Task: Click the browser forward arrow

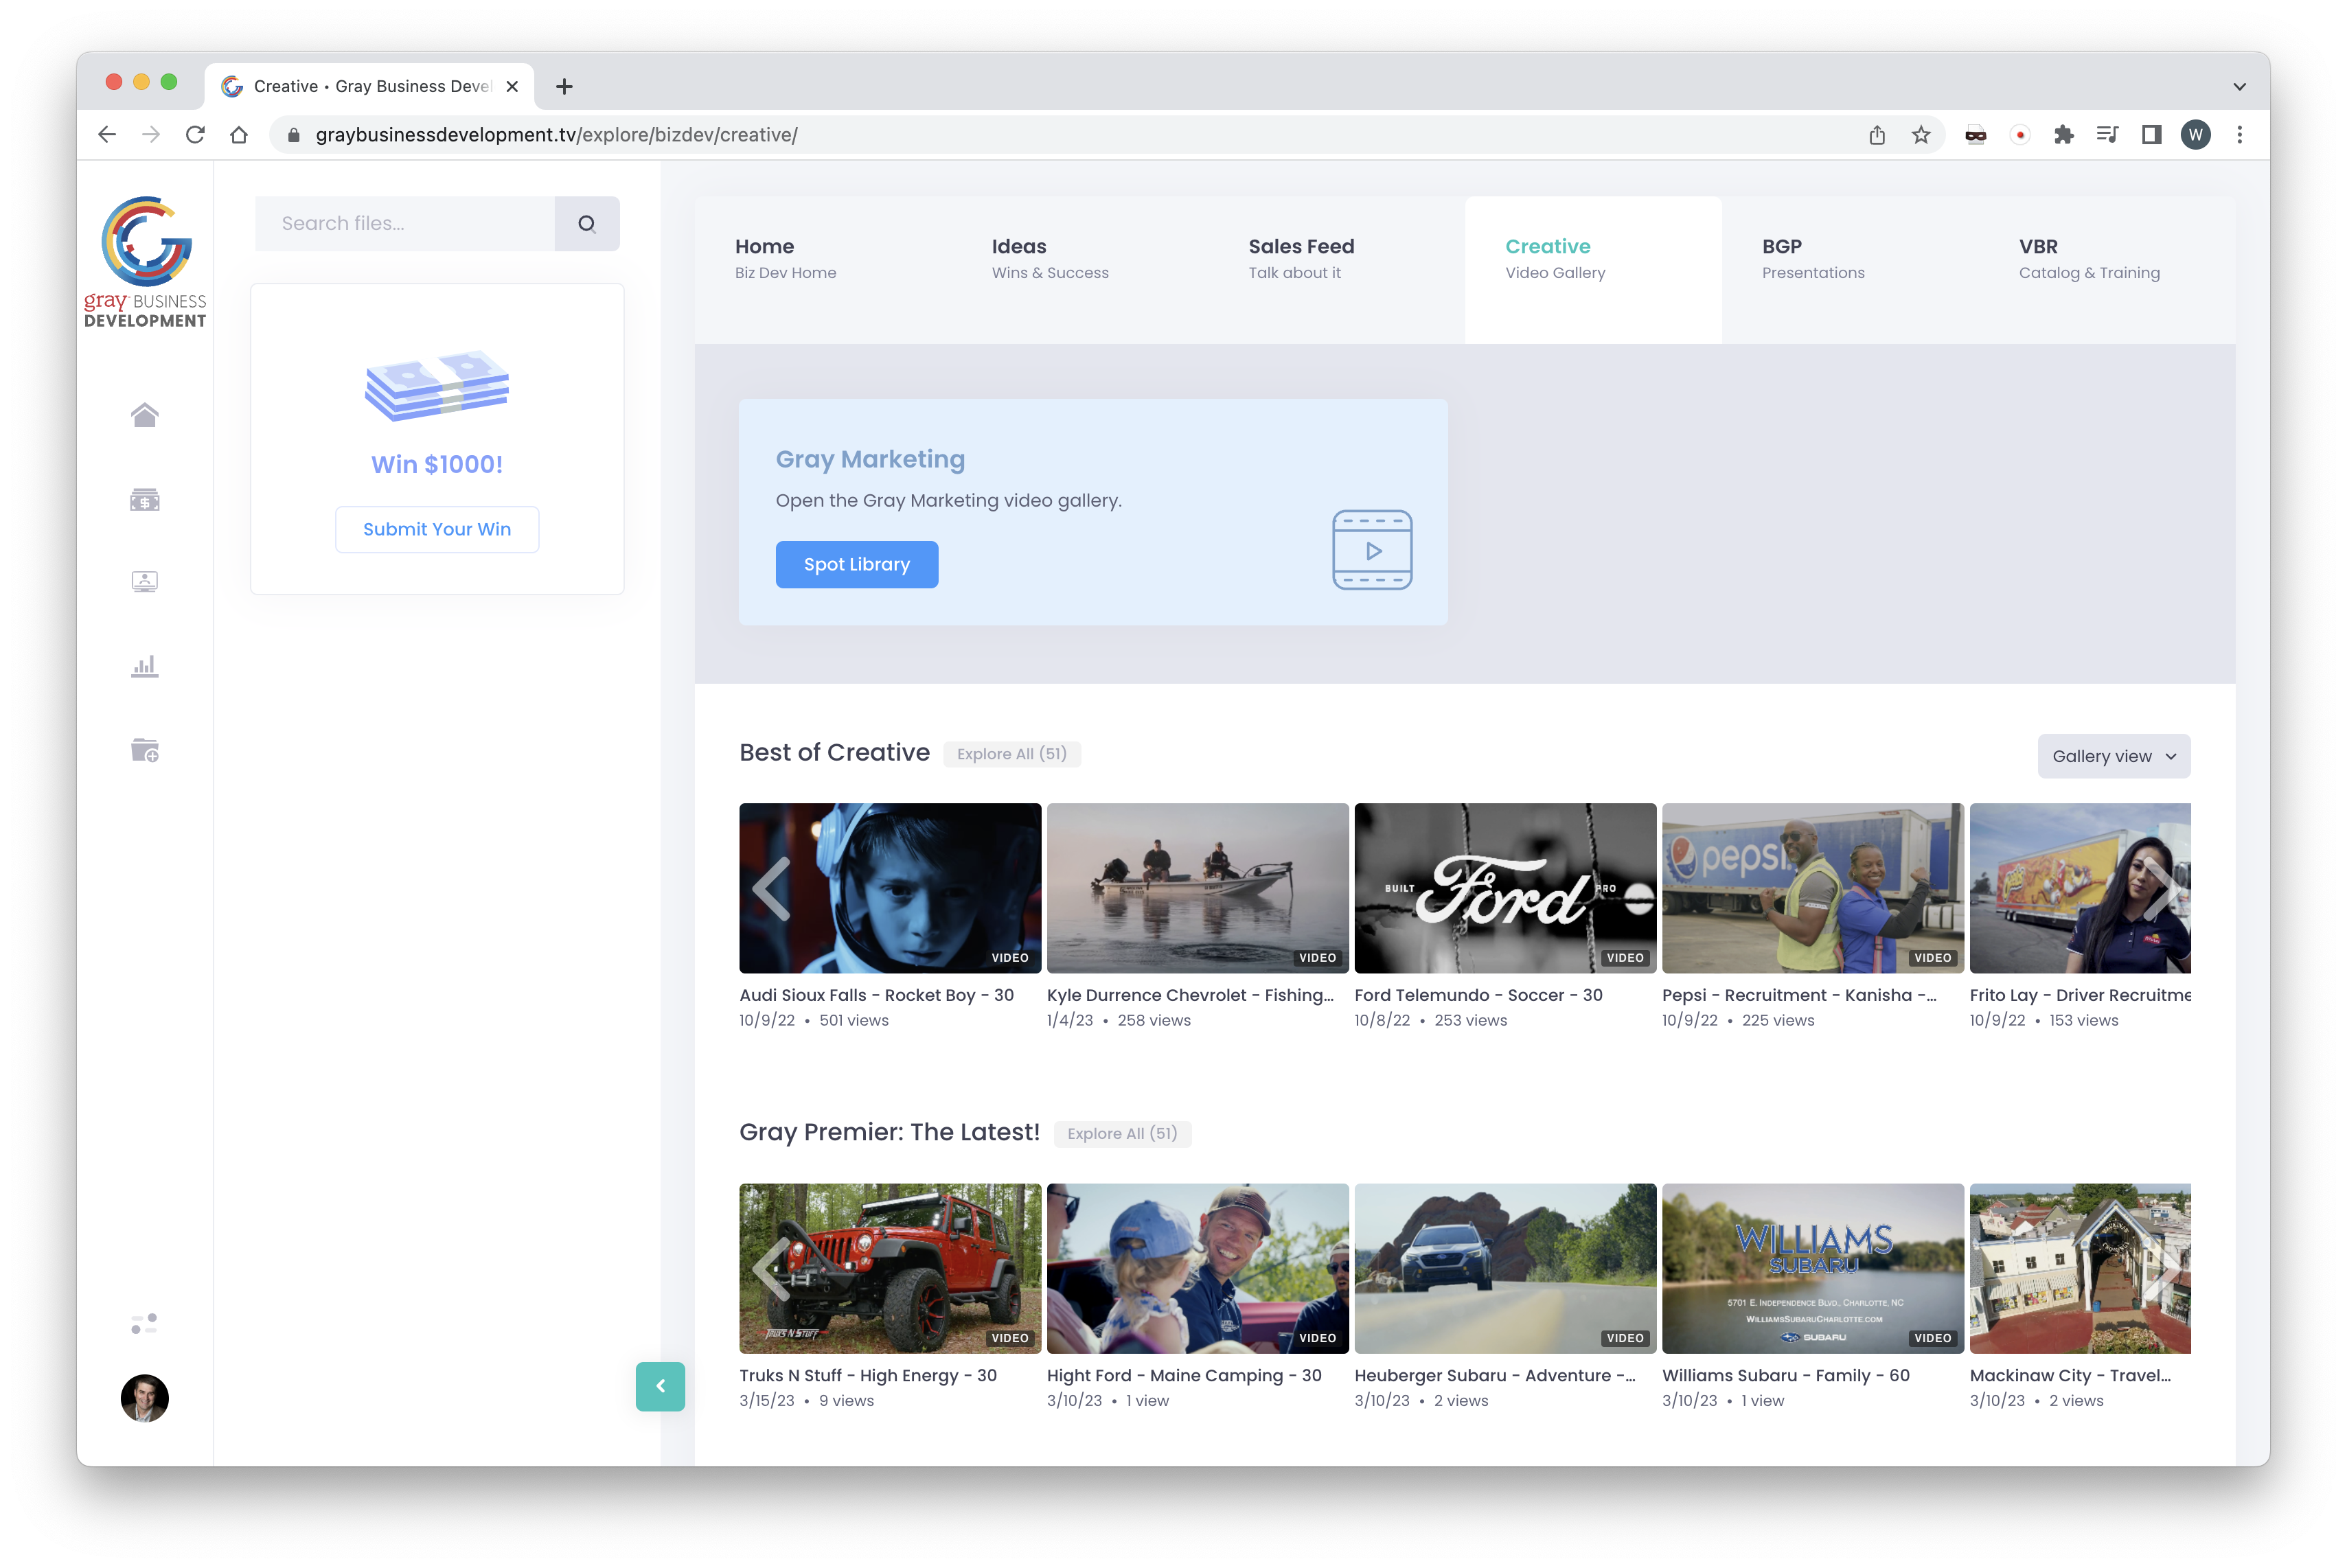Action: coord(151,135)
